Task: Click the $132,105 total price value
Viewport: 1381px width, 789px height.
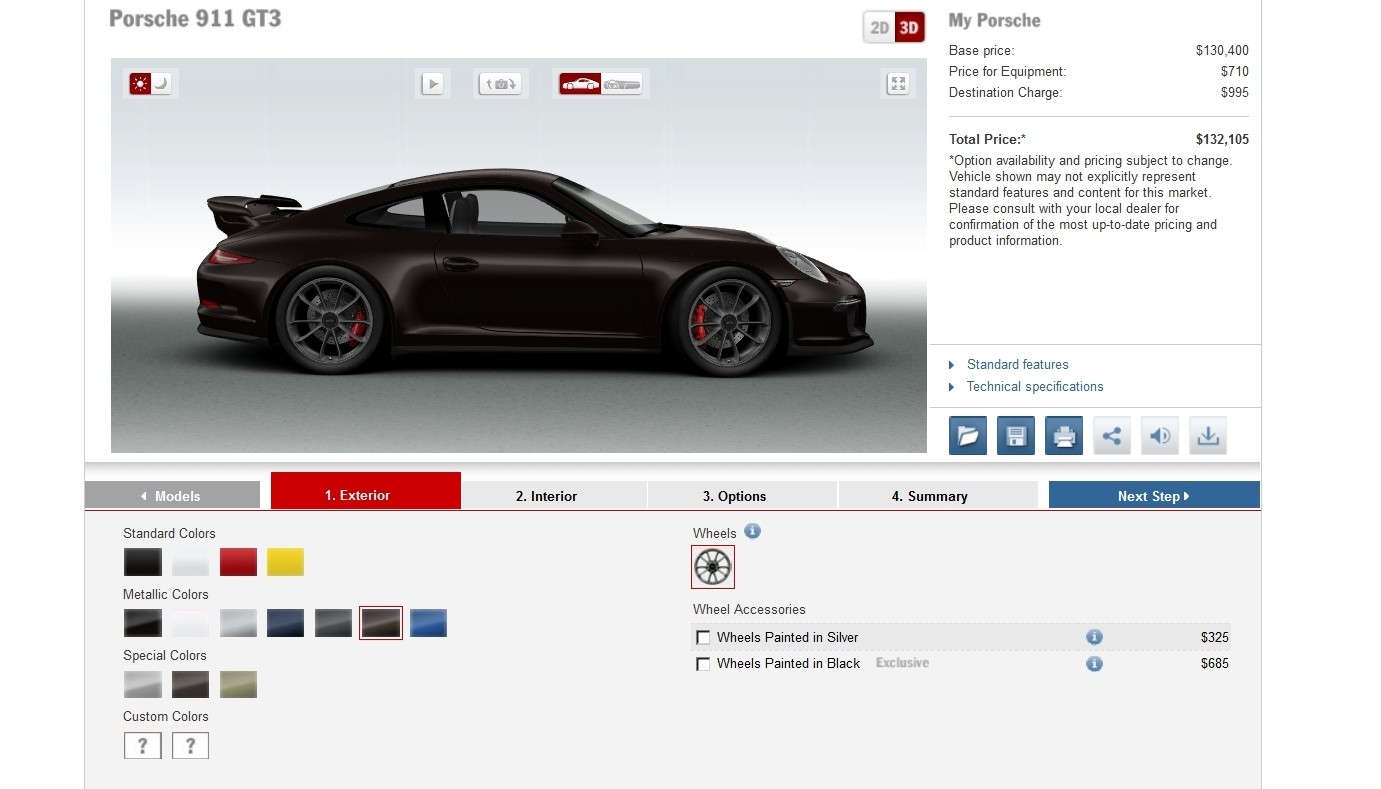Action: coord(1222,140)
